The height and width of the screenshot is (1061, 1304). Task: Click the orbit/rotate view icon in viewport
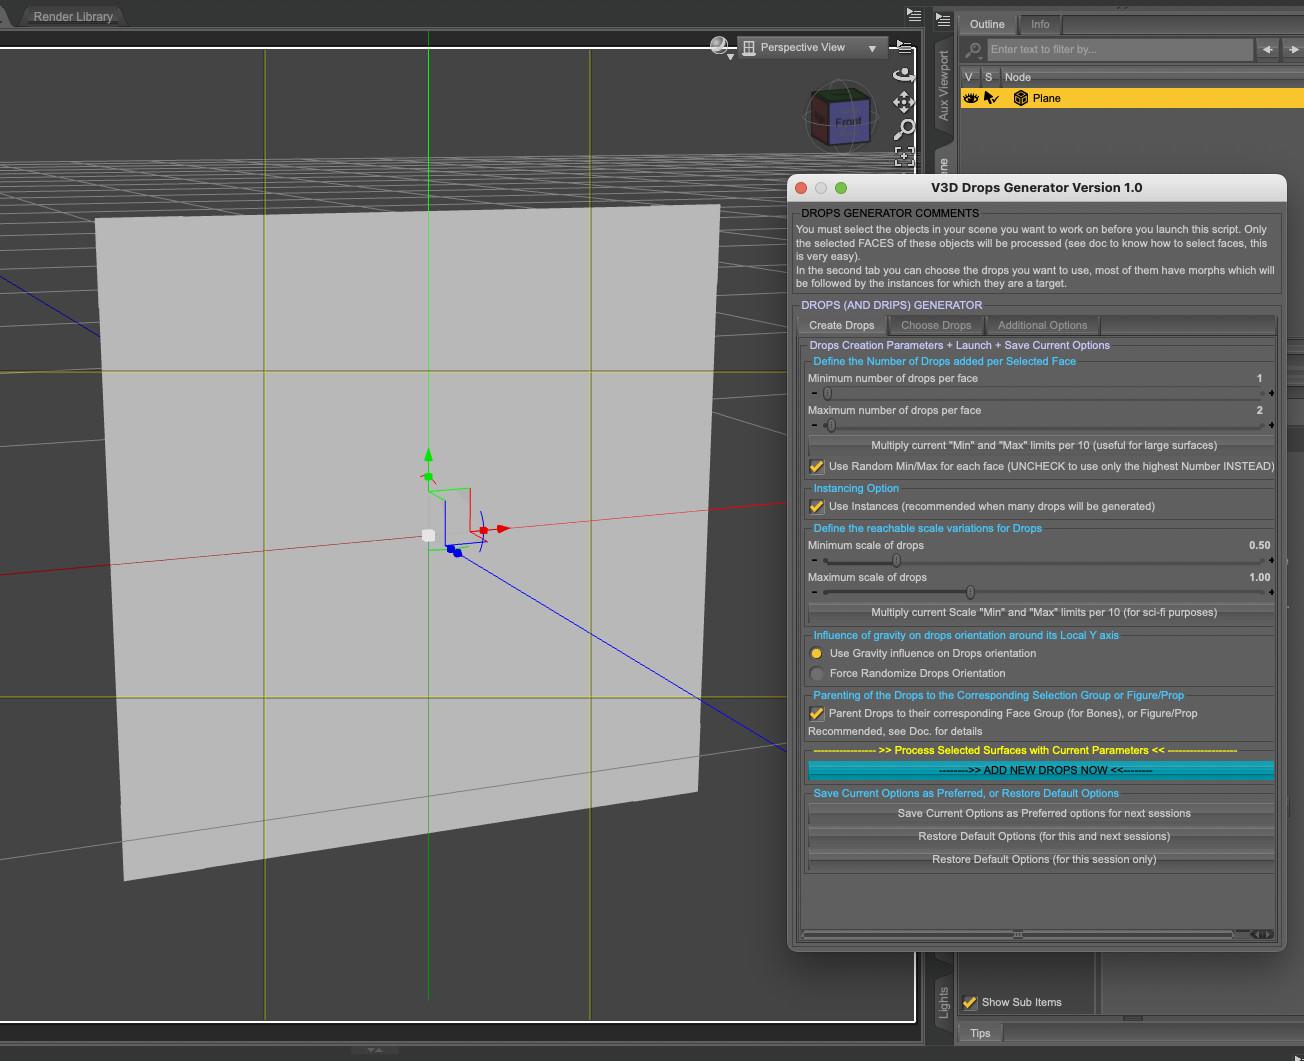coord(904,75)
